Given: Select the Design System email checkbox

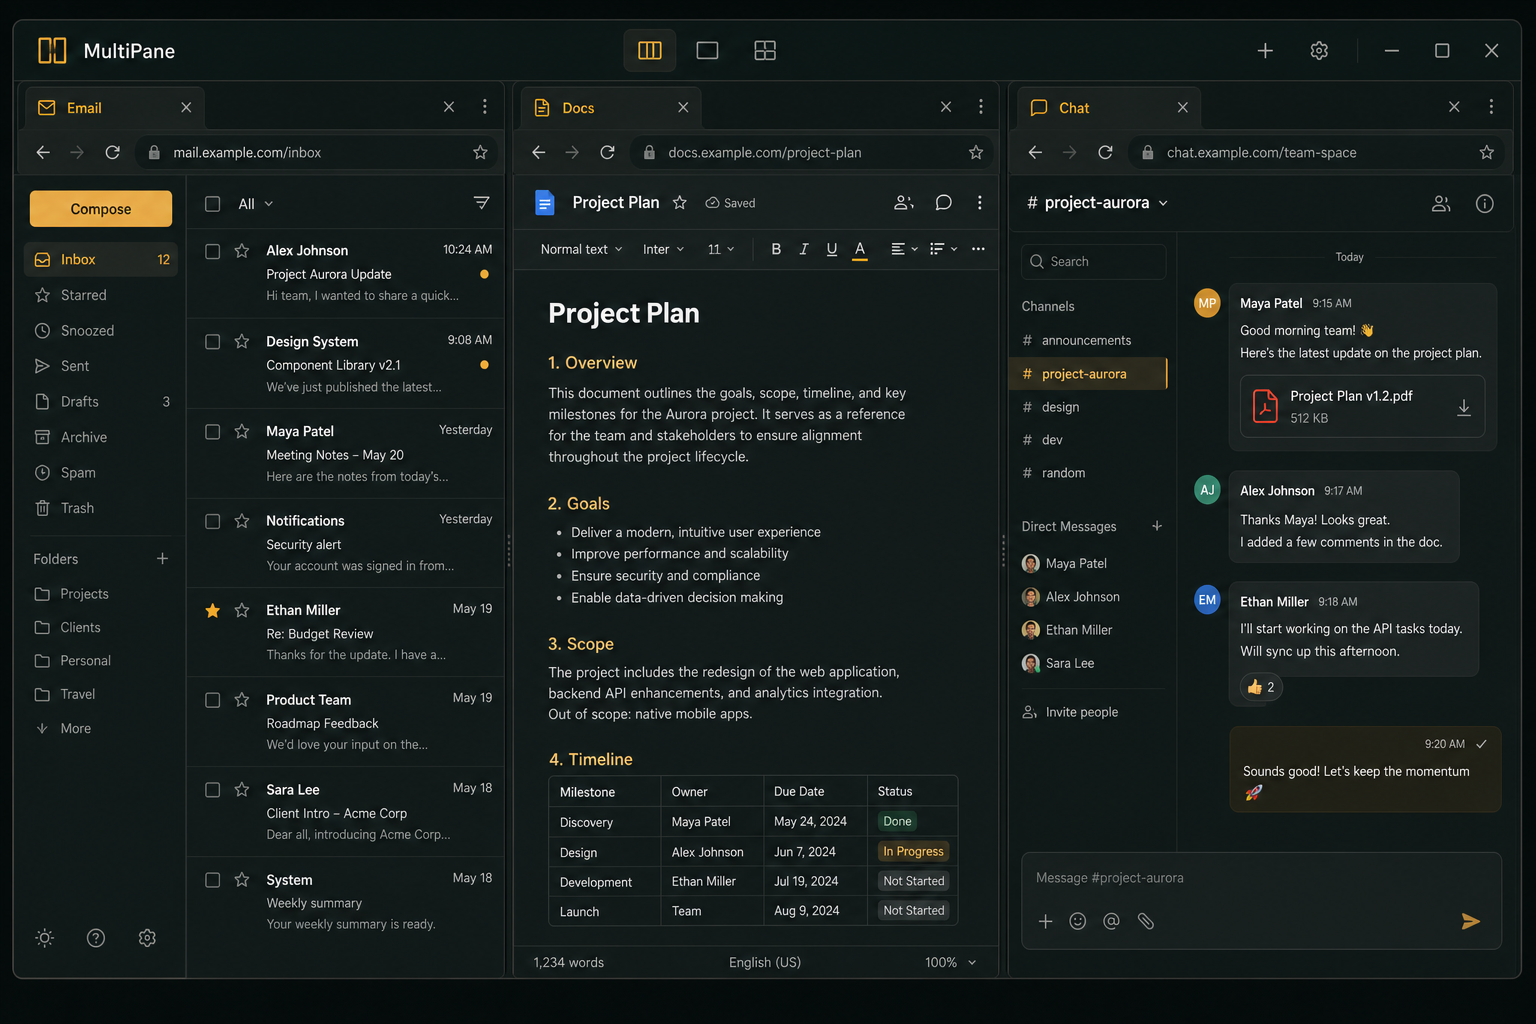Looking at the screenshot, I should (212, 341).
